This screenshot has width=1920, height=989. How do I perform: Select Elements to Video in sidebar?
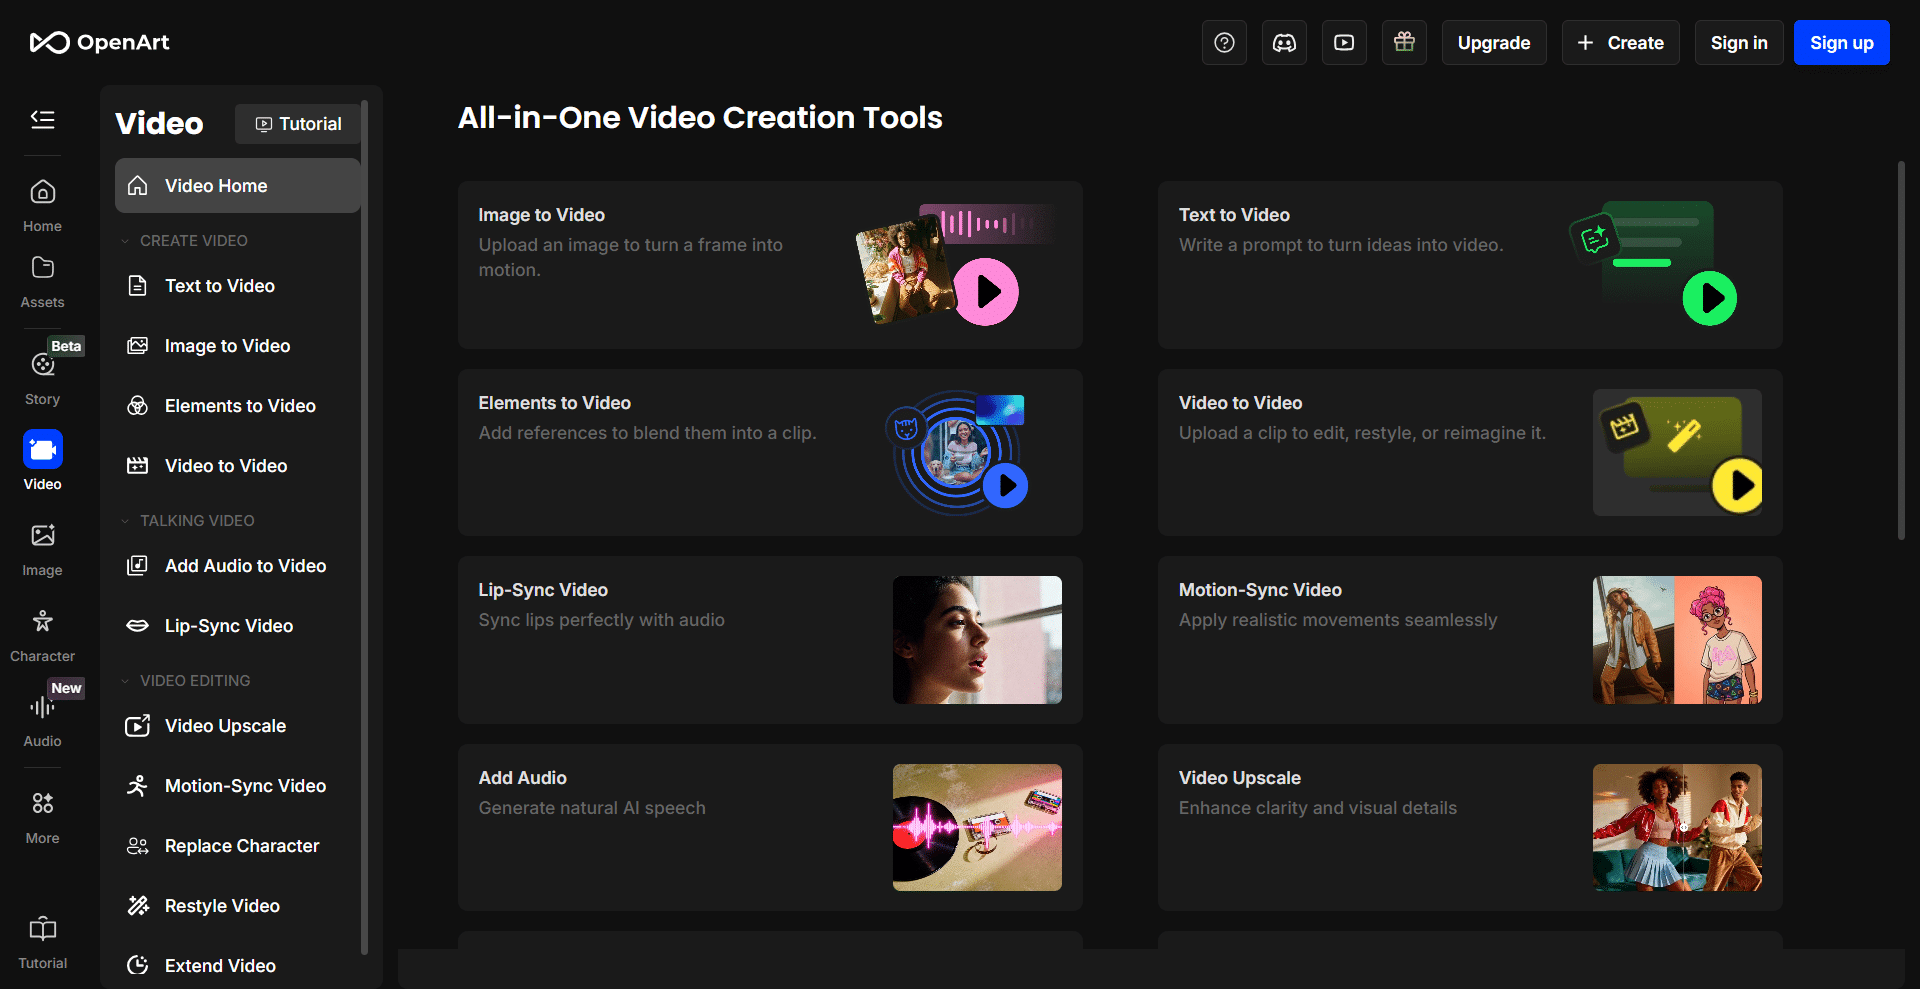pos(239,406)
